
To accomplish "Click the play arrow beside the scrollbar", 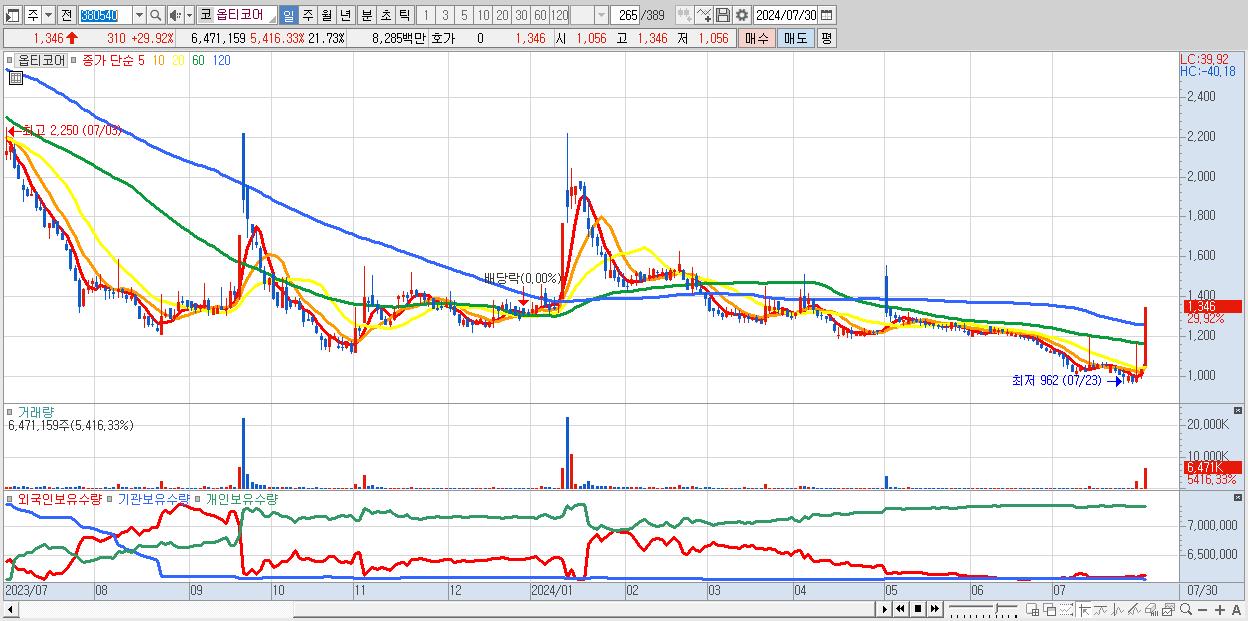I will coord(885,609).
